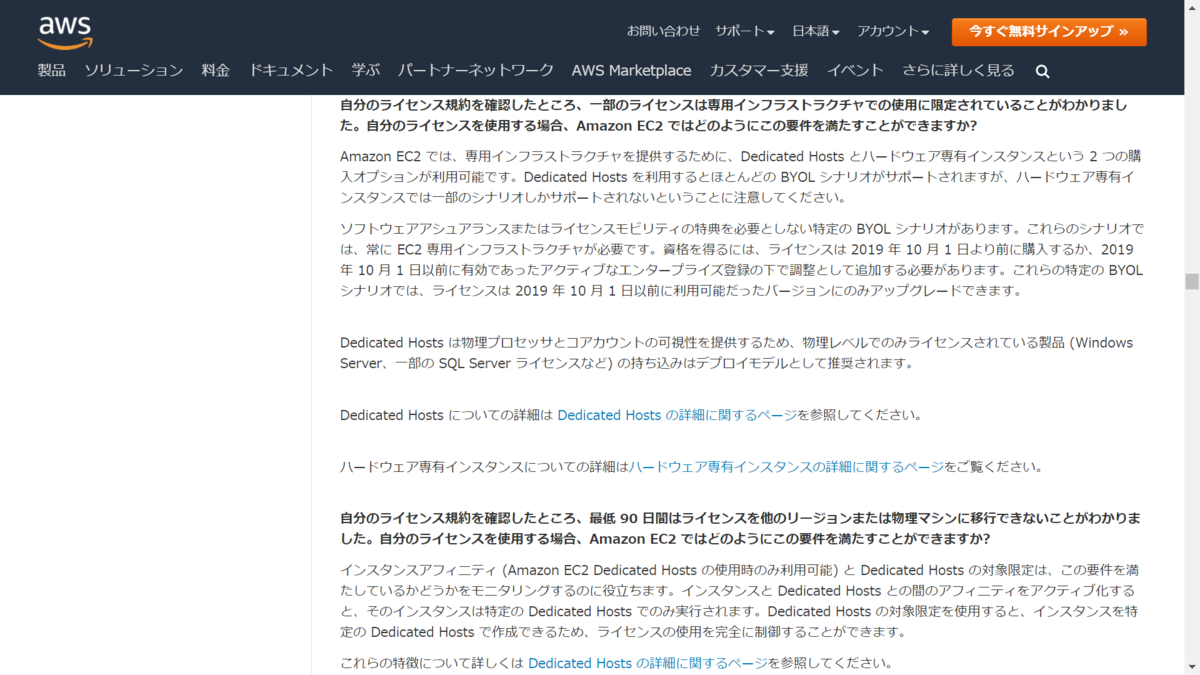
Task: Open the ソリューション navigation menu
Action: (133, 70)
